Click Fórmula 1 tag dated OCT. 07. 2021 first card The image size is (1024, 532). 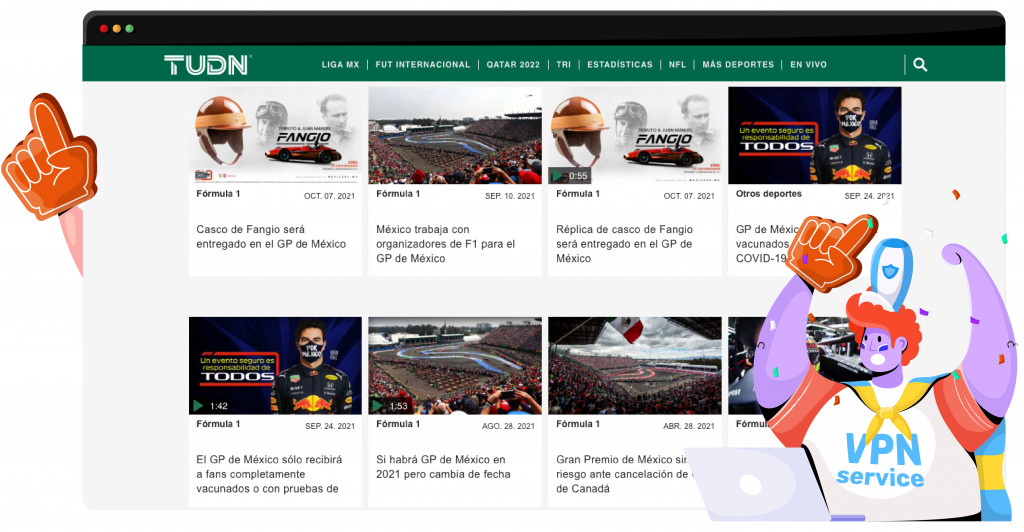point(218,194)
